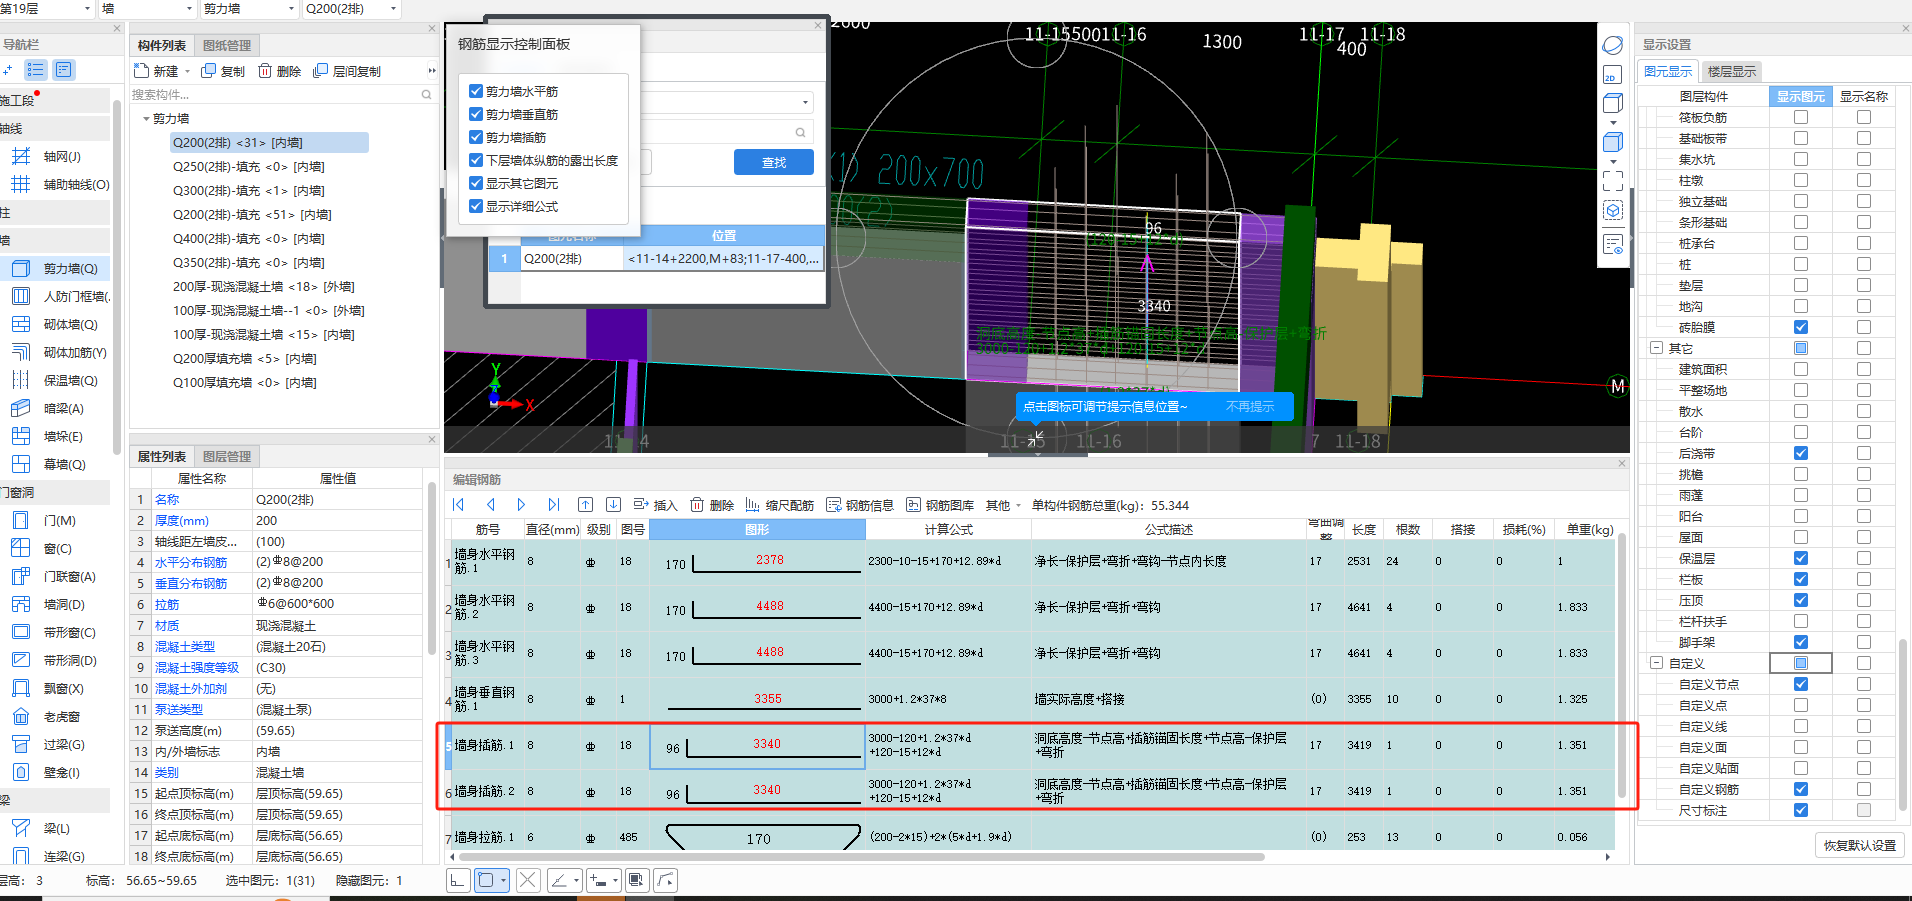Select the 保温墙(Q) insulation wall icon
This screenshot has height=901, width=1912.
21,381
